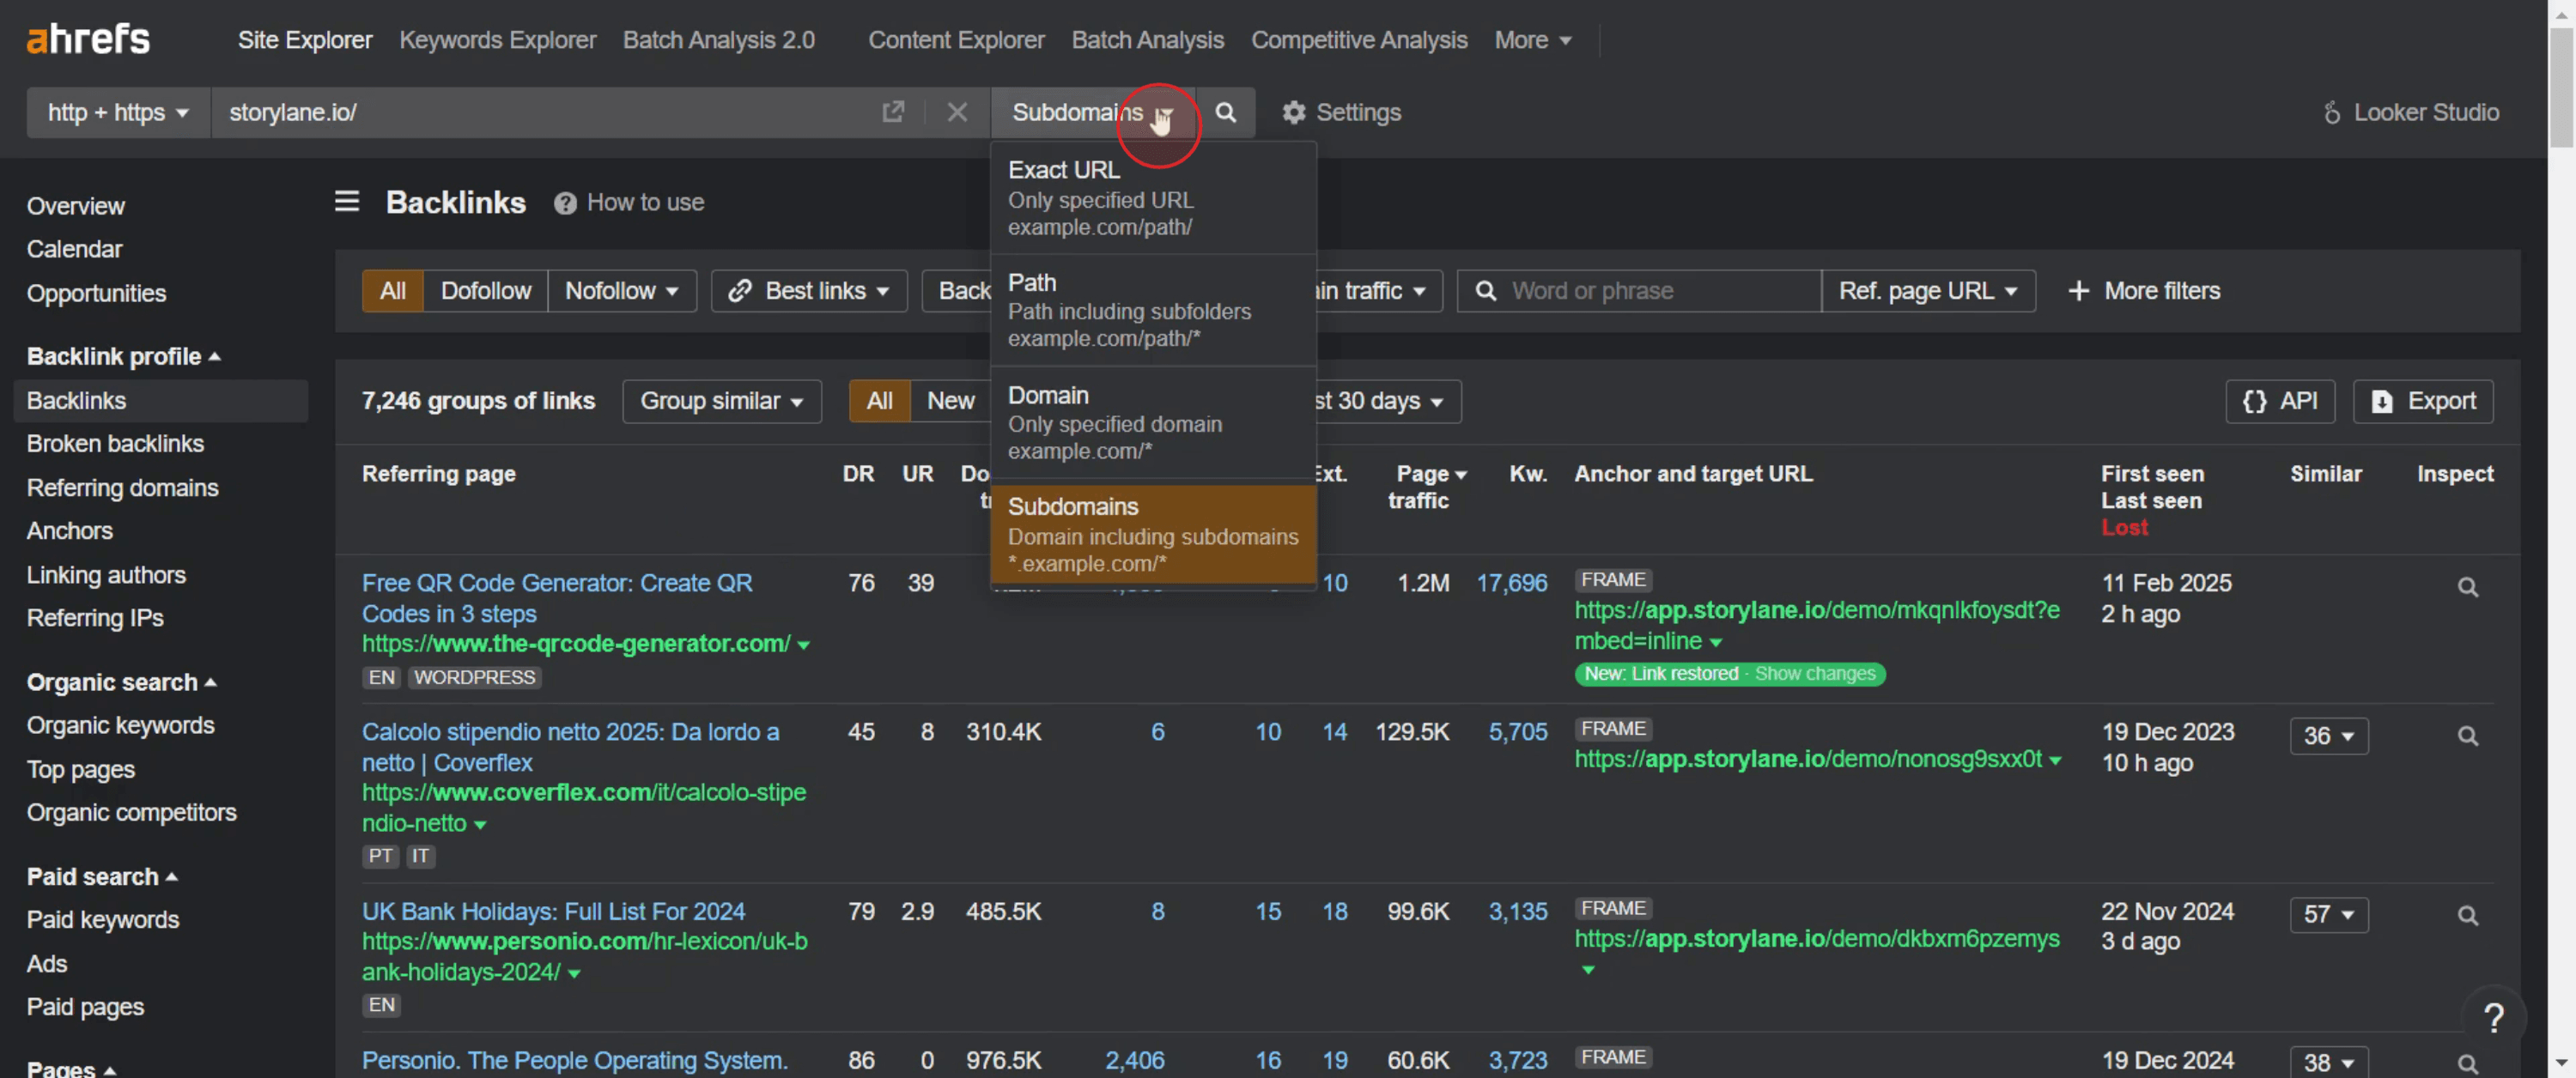Screen dimensions: 2576x1078
Task: Select the Dofollow link filter
Action: tap(485, 291)
